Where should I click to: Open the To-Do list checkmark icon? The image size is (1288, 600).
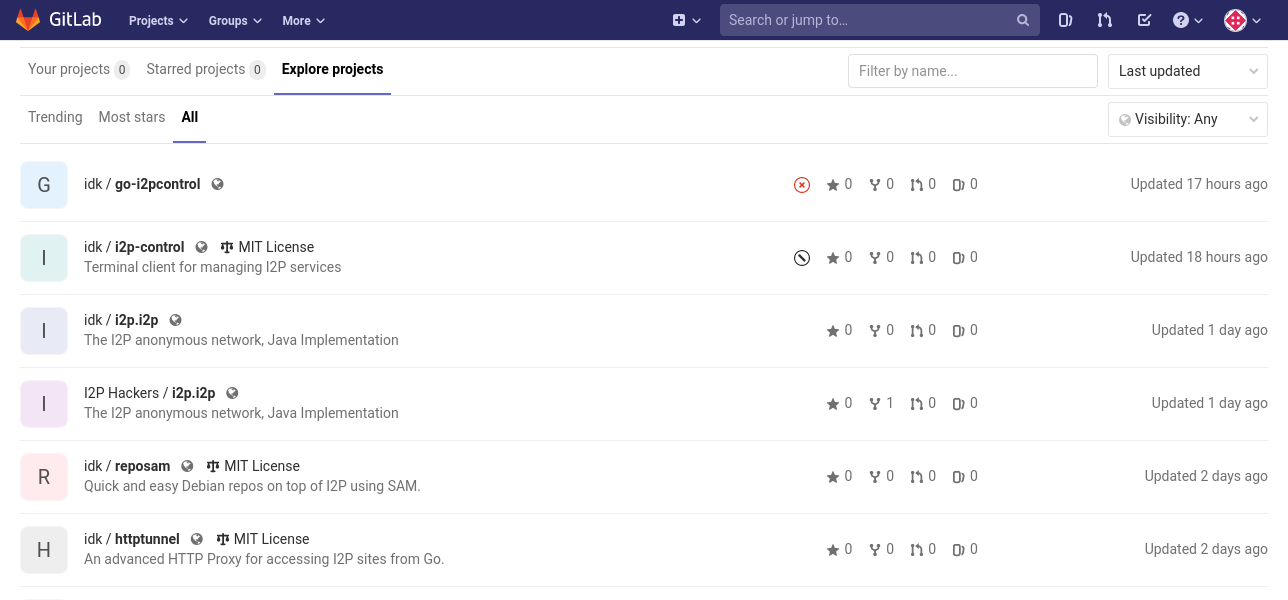(x=1144, y=20)
